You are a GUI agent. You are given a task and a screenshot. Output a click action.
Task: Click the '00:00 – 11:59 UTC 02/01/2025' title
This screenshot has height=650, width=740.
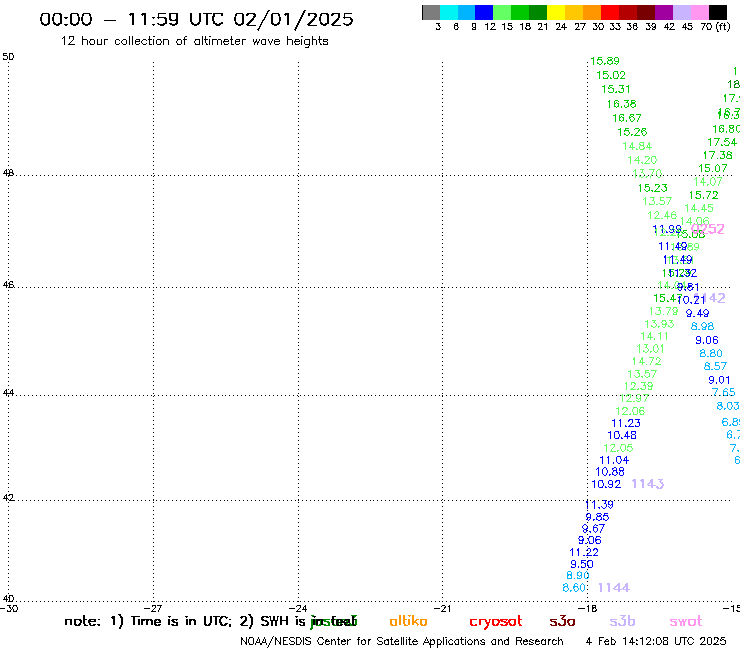click(x=196, y=19)
